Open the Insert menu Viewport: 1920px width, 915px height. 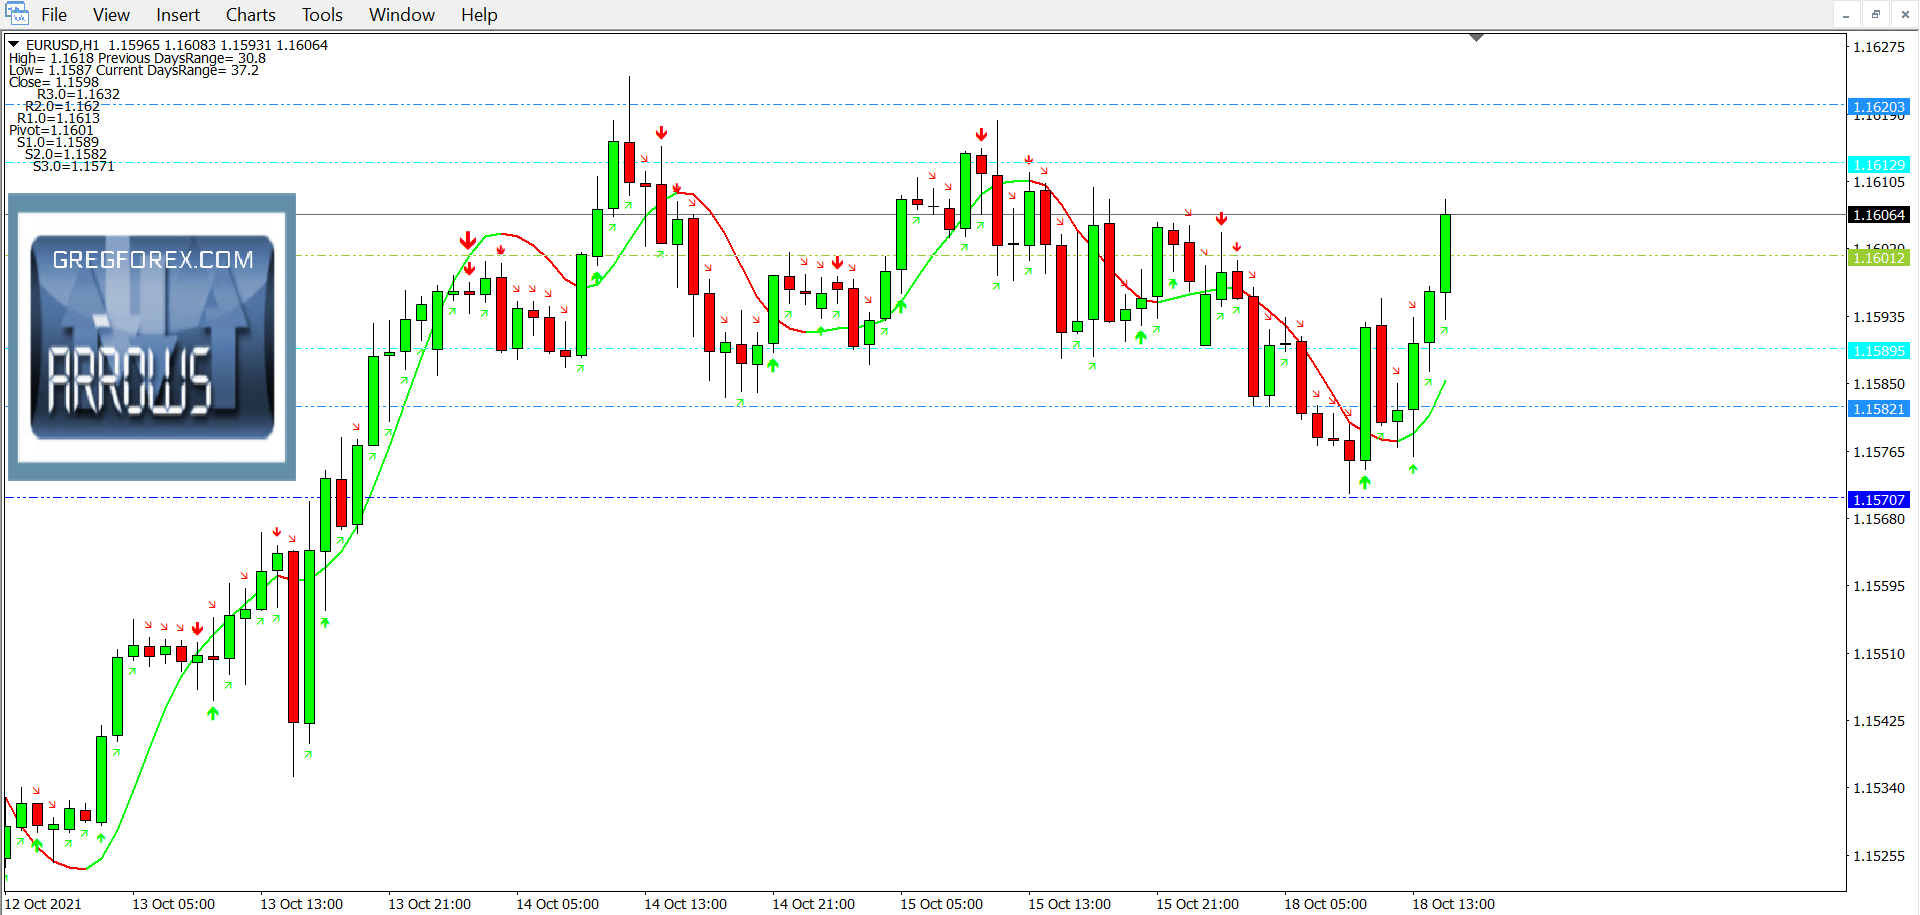177,15
